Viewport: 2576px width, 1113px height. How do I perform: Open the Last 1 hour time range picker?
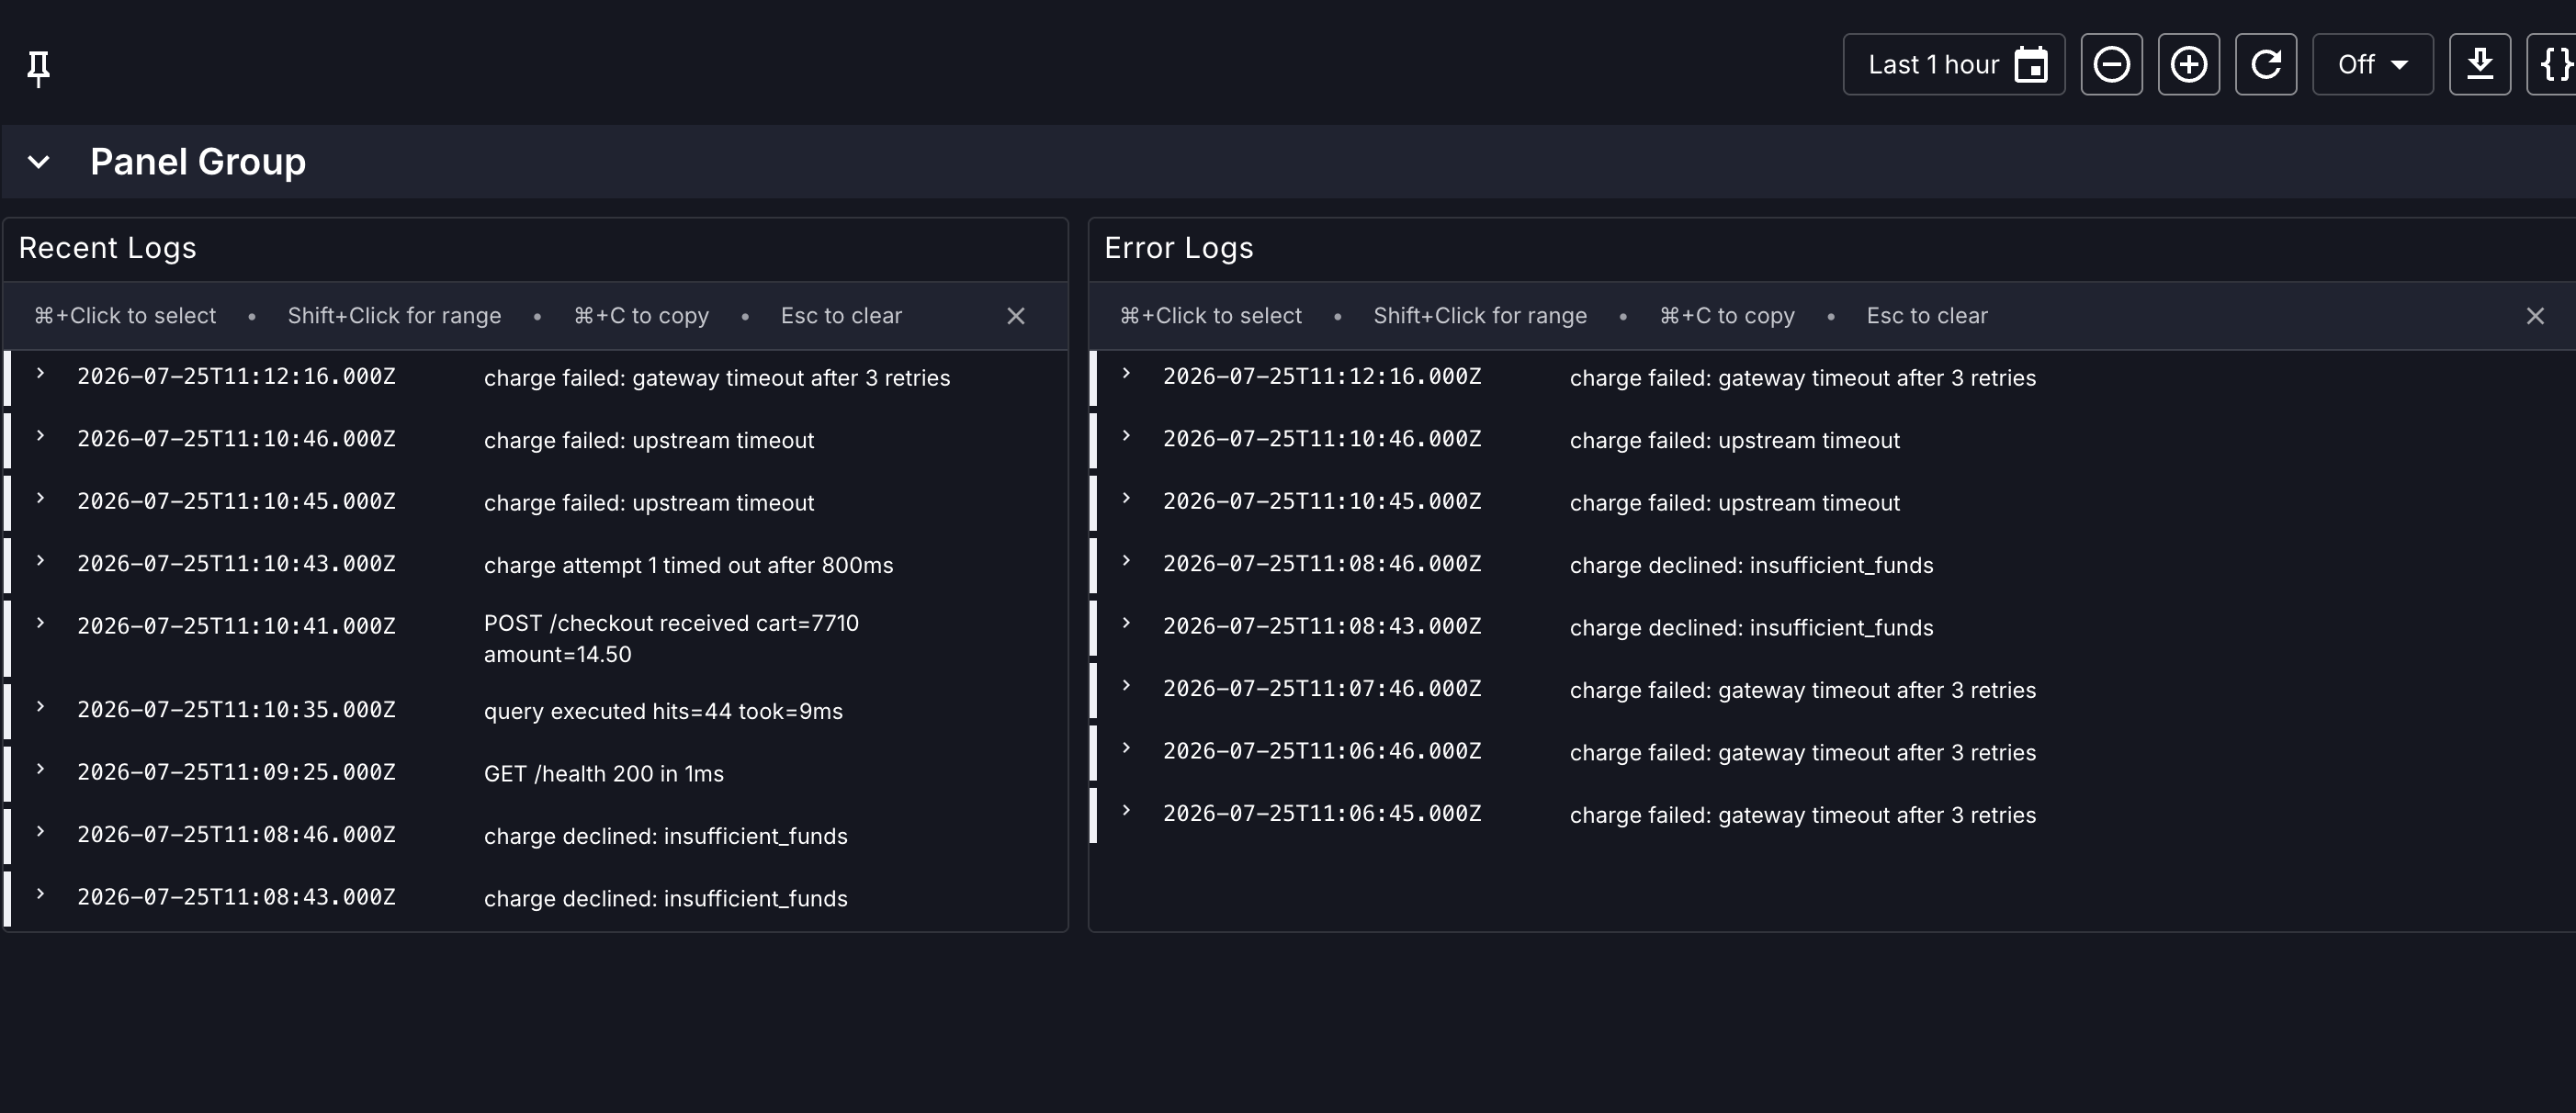point(1954,65)
